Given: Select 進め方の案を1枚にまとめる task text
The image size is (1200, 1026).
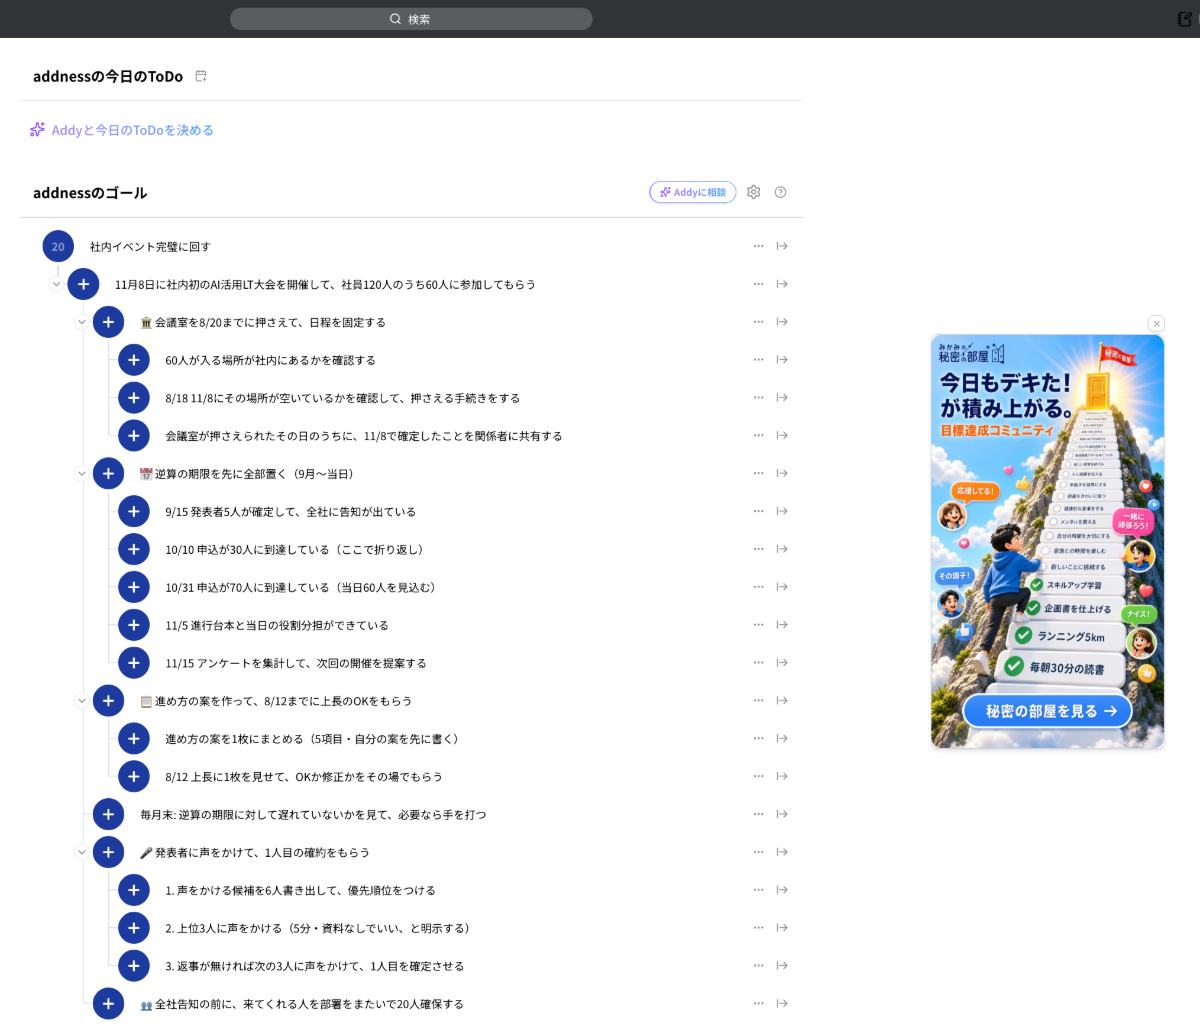Looking at the screenshot, I should click(x=312, y=739).
